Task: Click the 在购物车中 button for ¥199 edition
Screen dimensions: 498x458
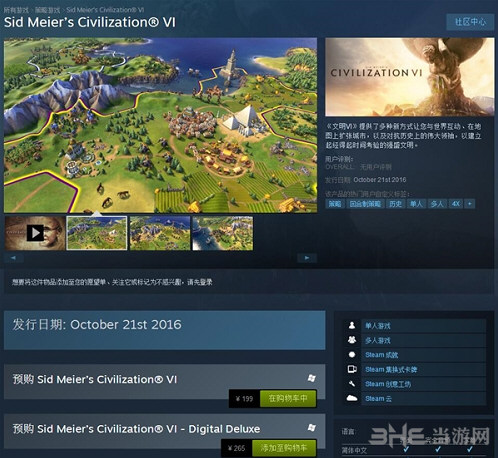Action: pyautogui.click(x=288, y=398)
